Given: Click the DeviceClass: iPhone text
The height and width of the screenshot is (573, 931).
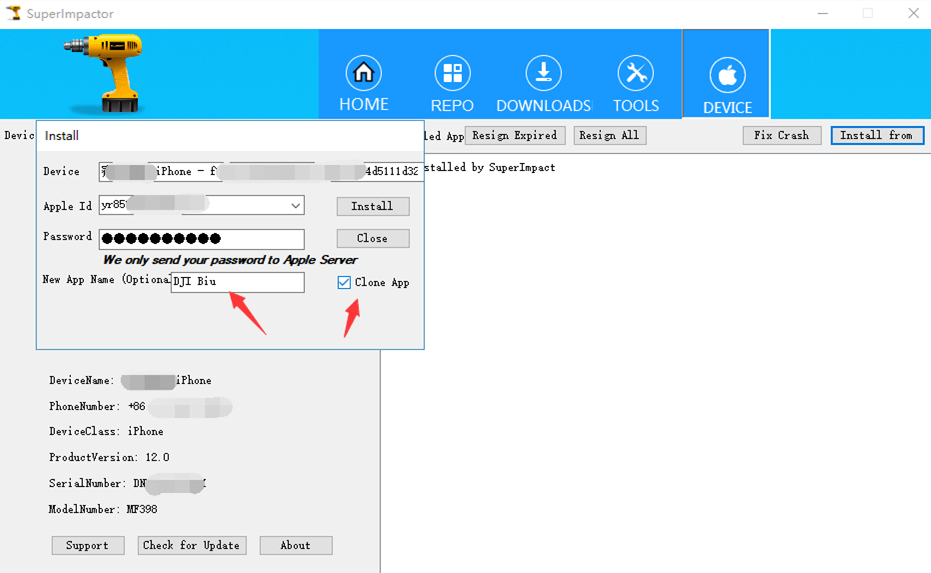Looking at the screenshot, I should [x=106, y=431].
